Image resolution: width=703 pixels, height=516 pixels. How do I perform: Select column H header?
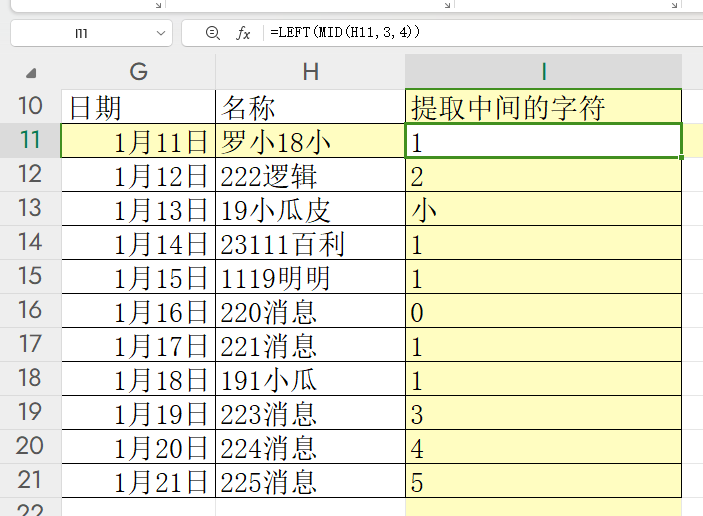click(x=310, y=72)
